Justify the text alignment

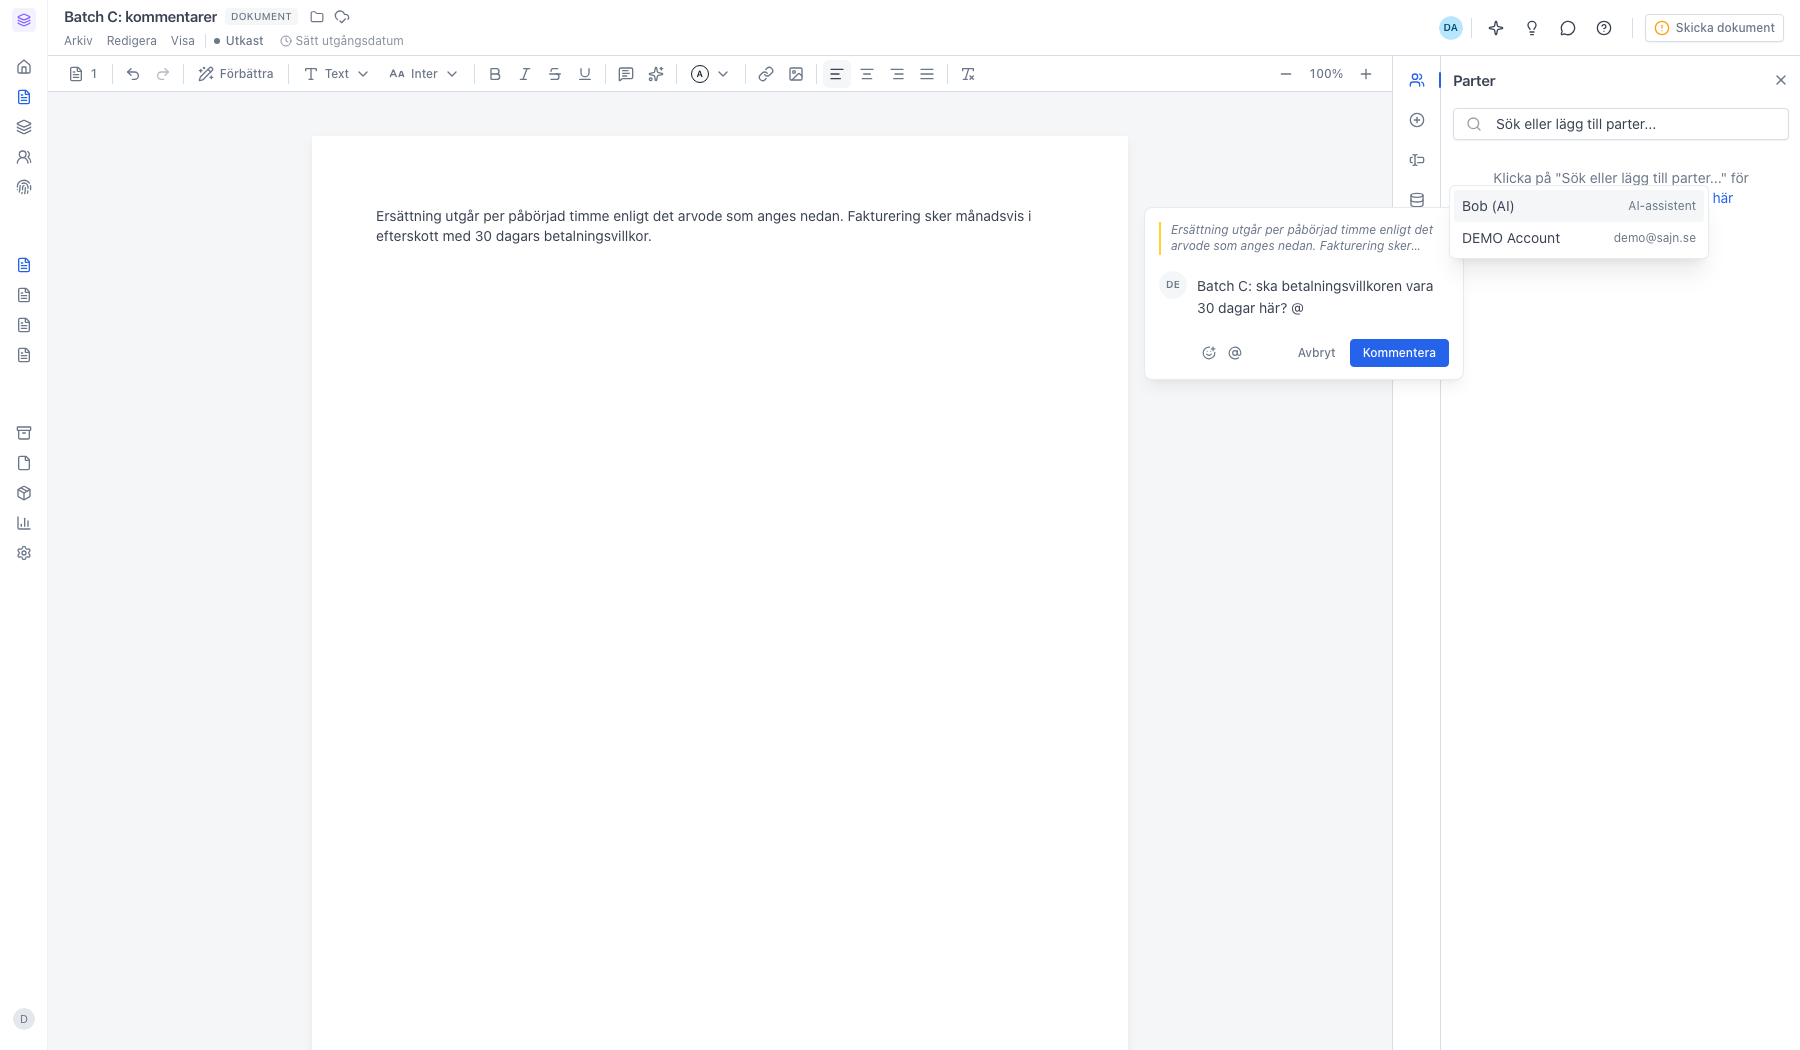[927, 74]
